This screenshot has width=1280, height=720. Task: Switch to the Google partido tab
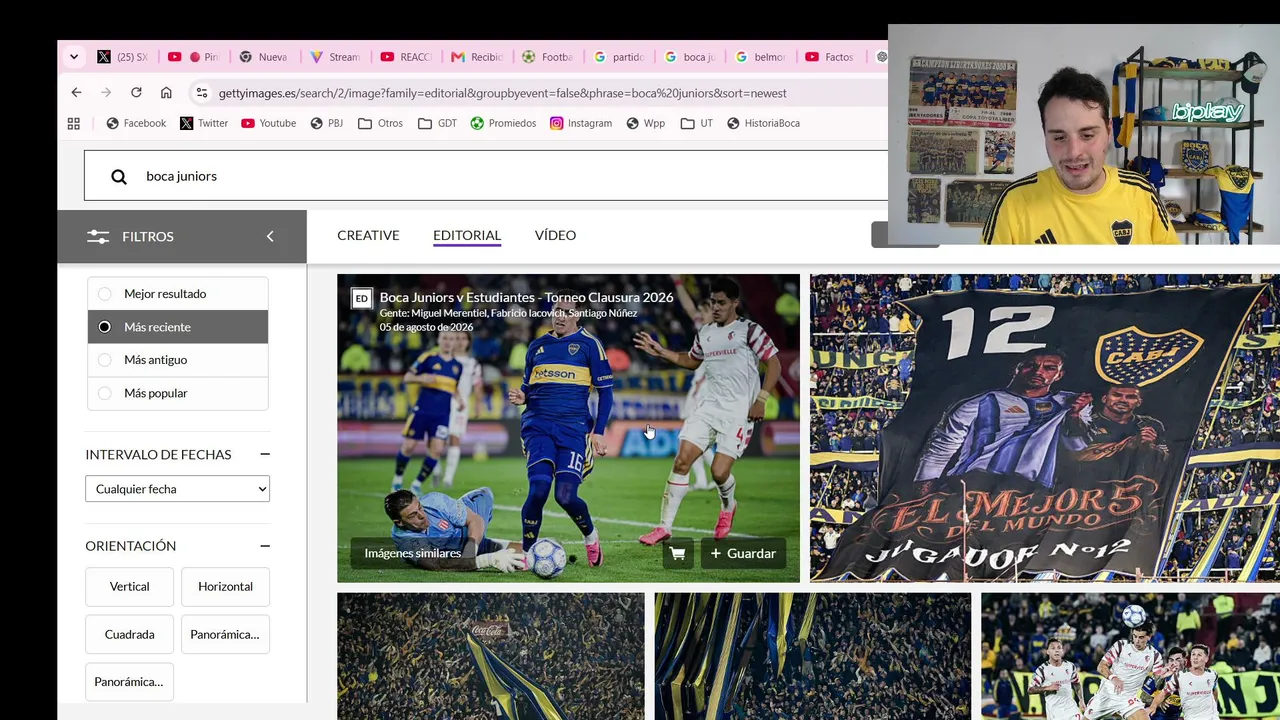620,57
